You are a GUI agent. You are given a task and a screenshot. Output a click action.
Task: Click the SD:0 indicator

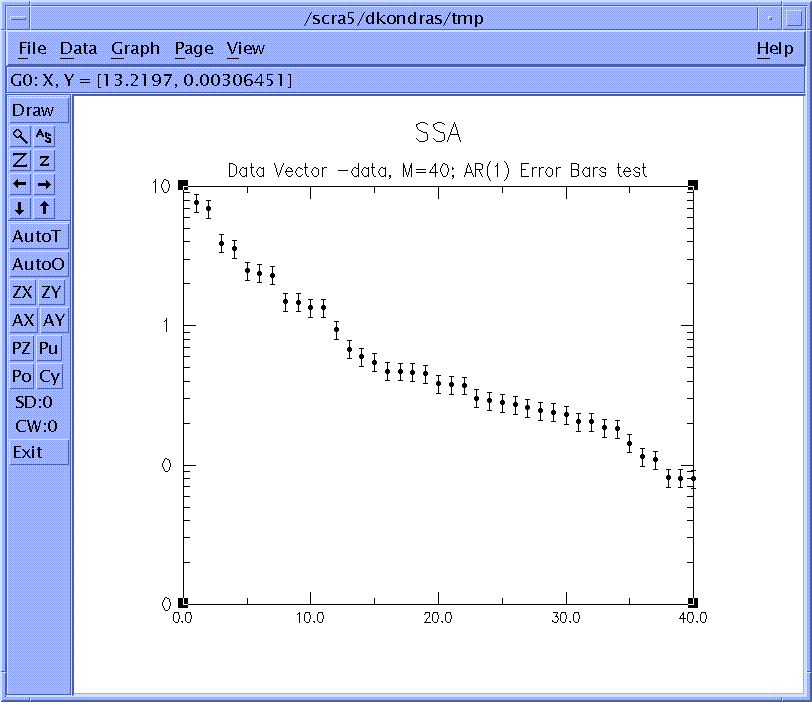pyautogui.click(x=36, y=403)
